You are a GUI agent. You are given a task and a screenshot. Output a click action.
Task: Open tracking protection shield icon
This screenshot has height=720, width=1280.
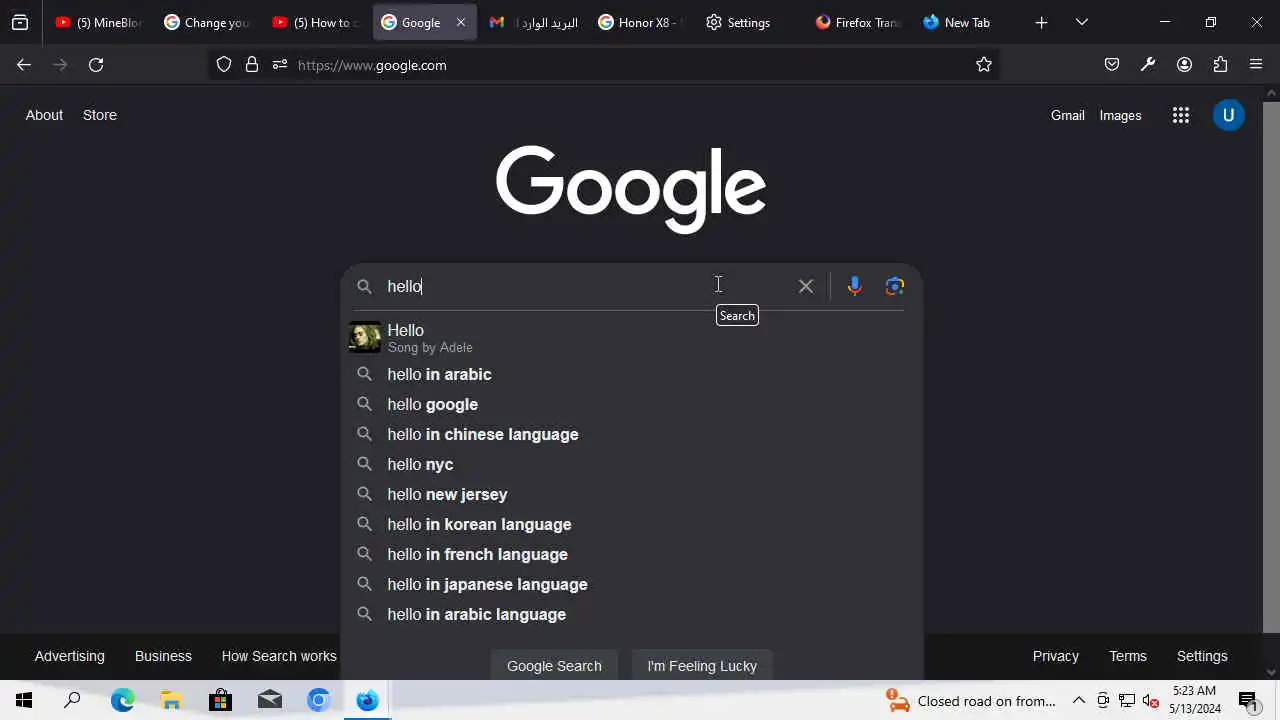point(224,65)
